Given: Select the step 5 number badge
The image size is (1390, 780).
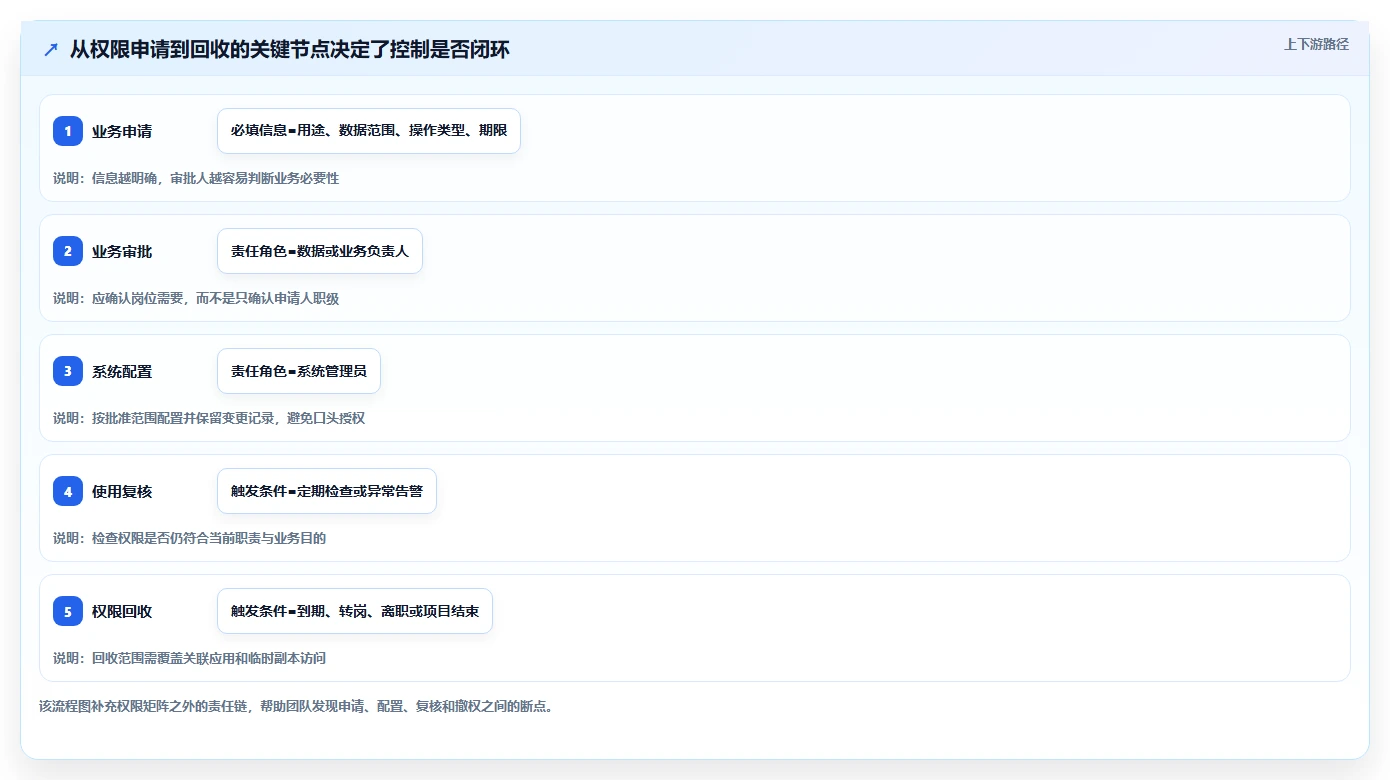Looking at the screenshot, I should [x=68, y=611].
